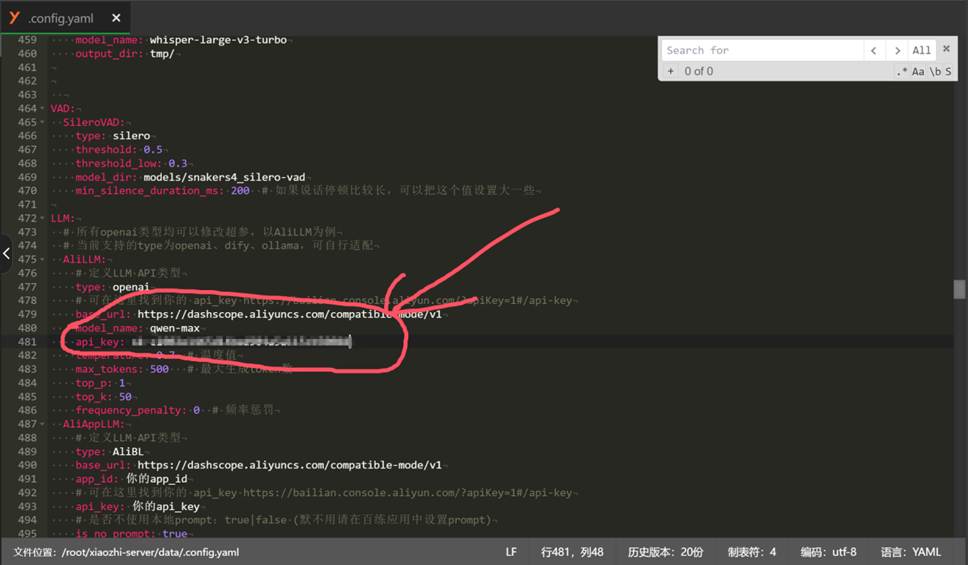This screenshot has width=968, height=565.
Task: Toggle case sensitive search option
Action: [918, 71]
